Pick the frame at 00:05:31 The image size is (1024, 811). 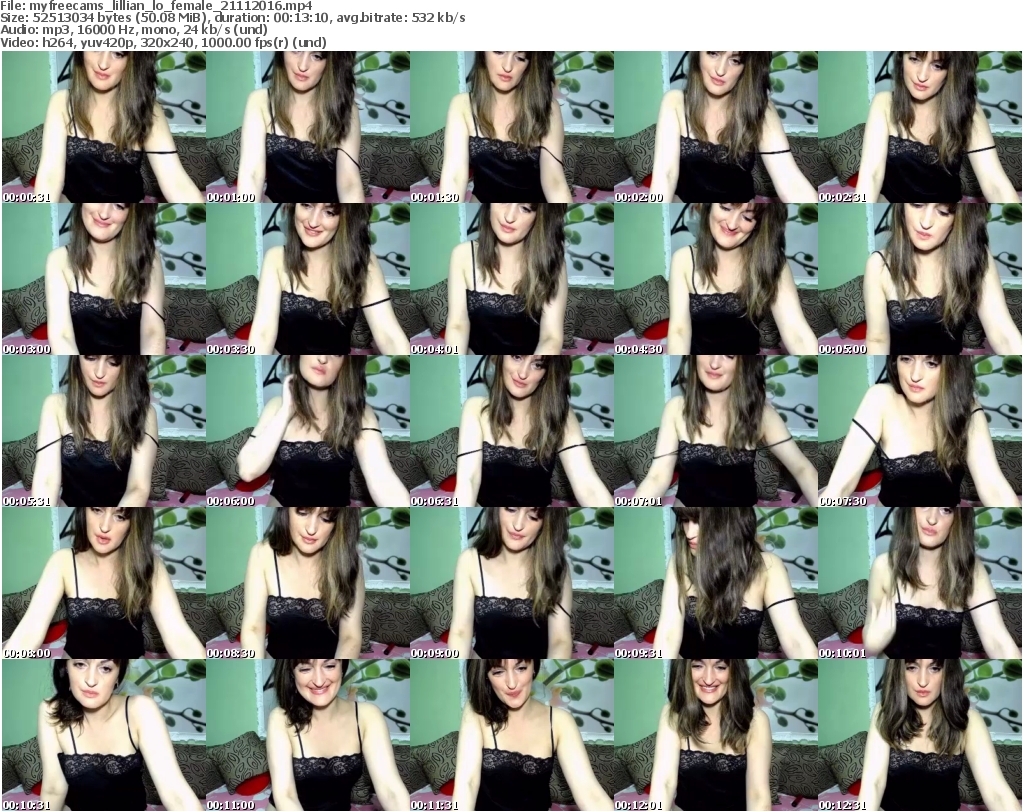104,431
